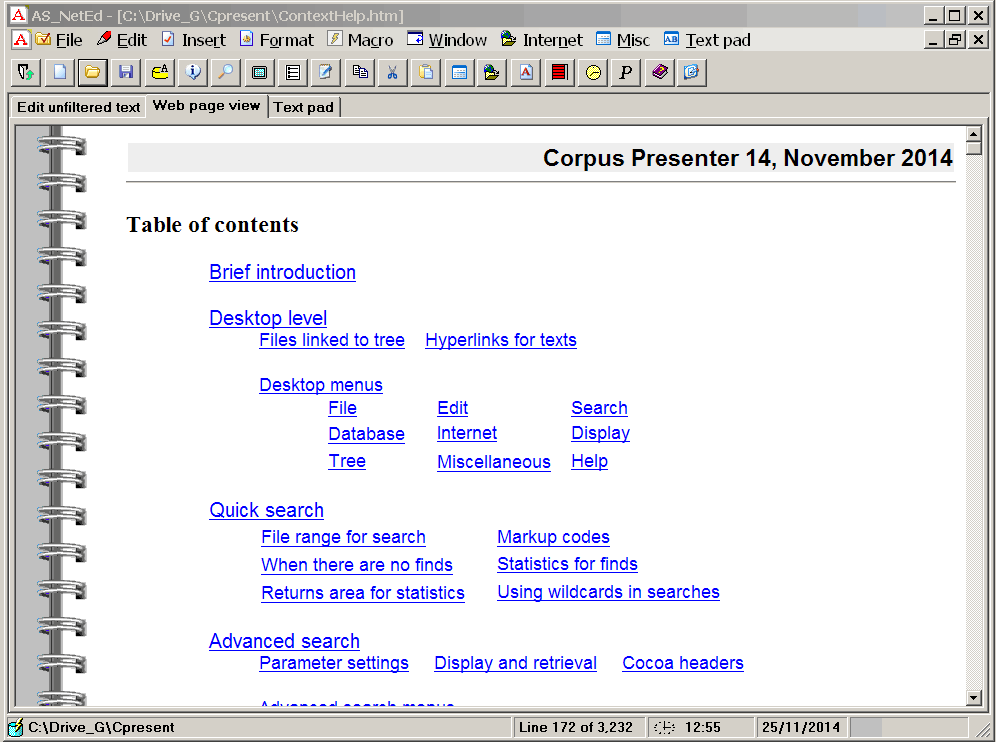Click the scrollbar up arrow
The width and height of the screenshot is (996, 742).
tap(973, 134)
